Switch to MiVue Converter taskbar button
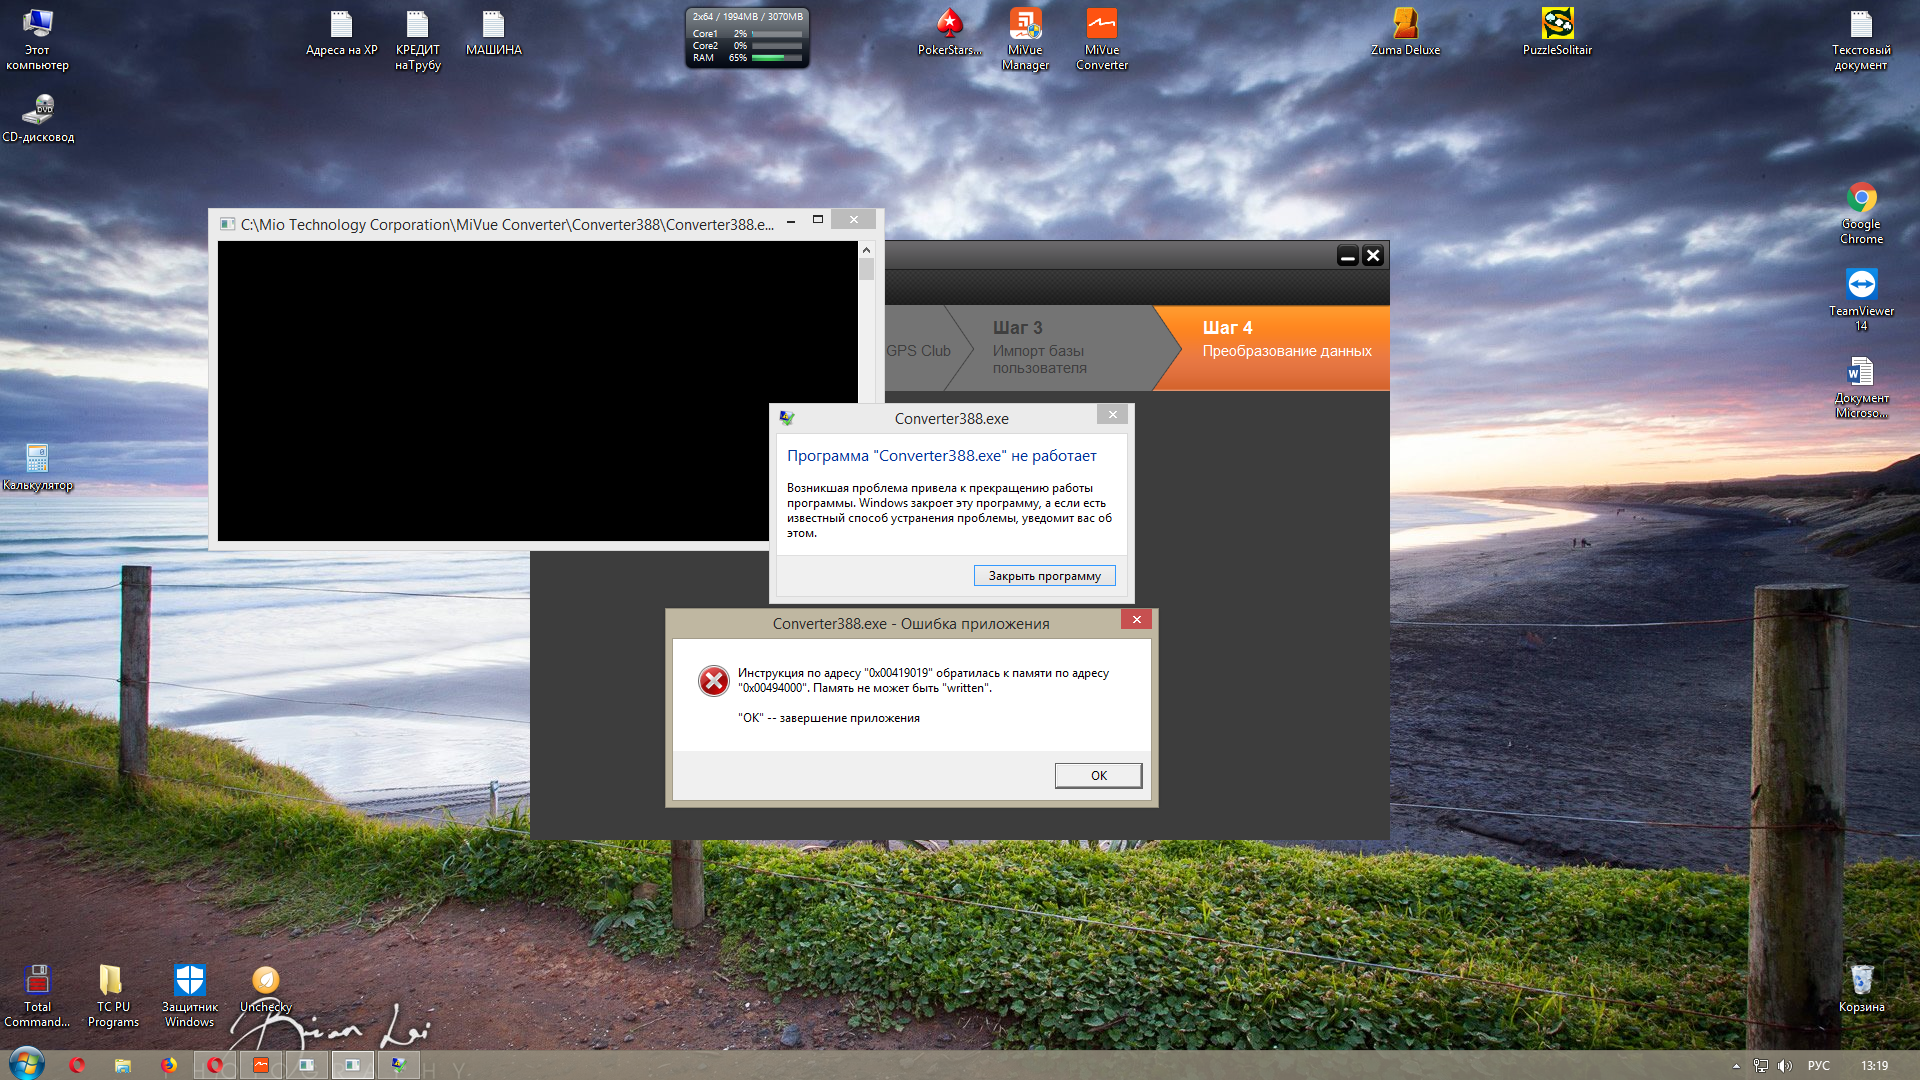The image size is (1920, 1080). (x=261, y=1065)
